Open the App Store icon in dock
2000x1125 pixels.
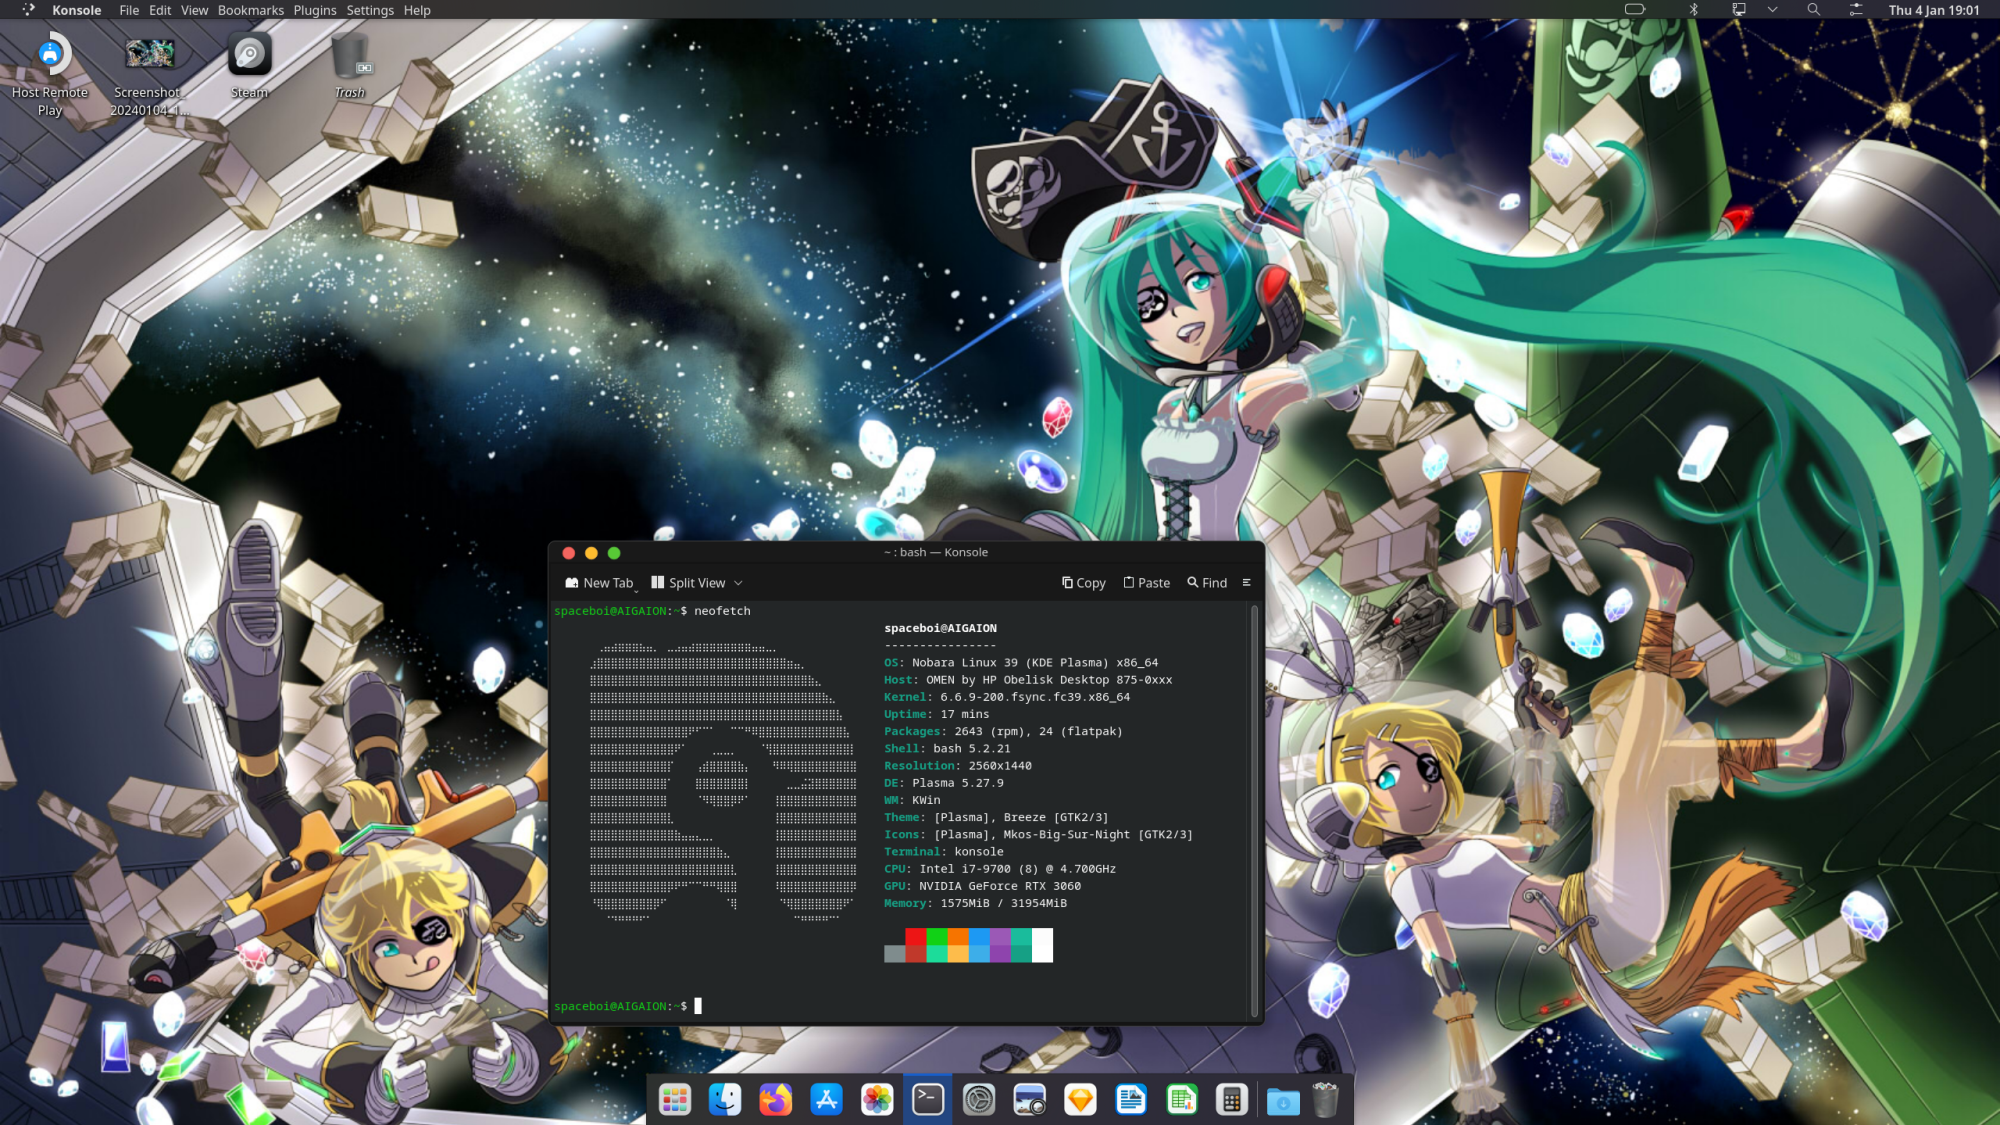[827, 1100]
